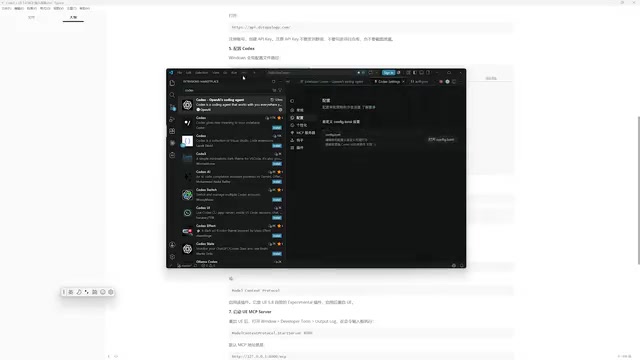
Task: Click the Model Context Protocol code block
Action: [371, 291]
